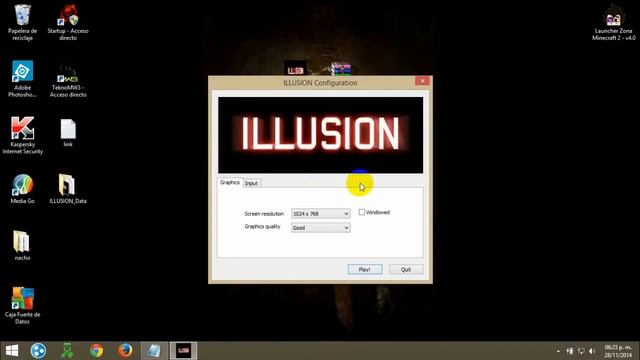Open the Screen resolution dropdown

coord(320,213)
